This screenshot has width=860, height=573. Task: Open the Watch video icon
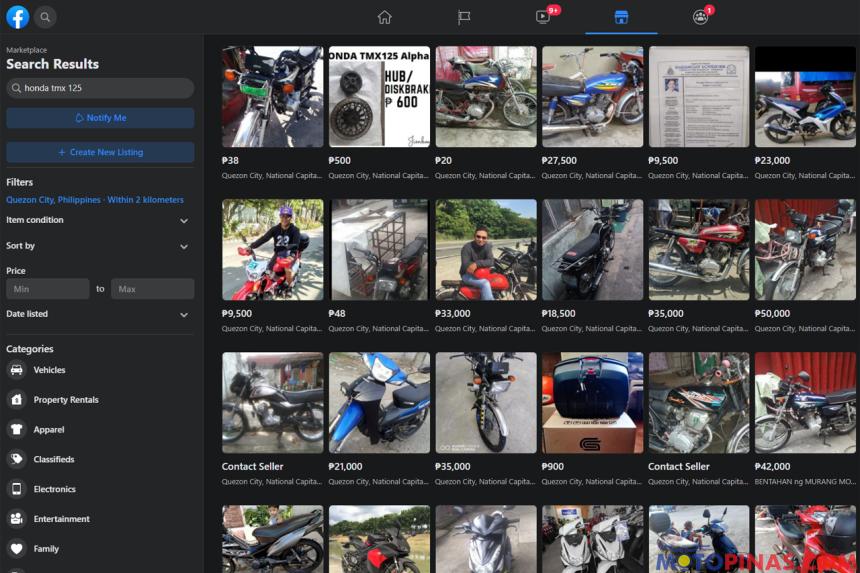(542, 17)
